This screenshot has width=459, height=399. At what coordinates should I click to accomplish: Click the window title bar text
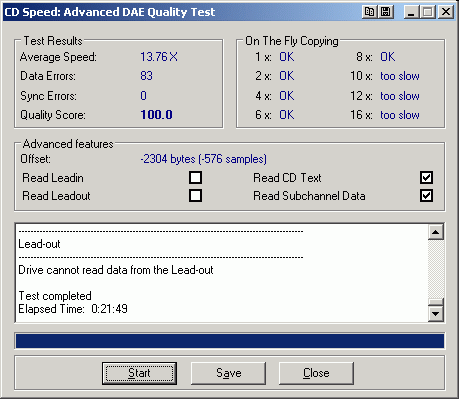click(110, 12)
